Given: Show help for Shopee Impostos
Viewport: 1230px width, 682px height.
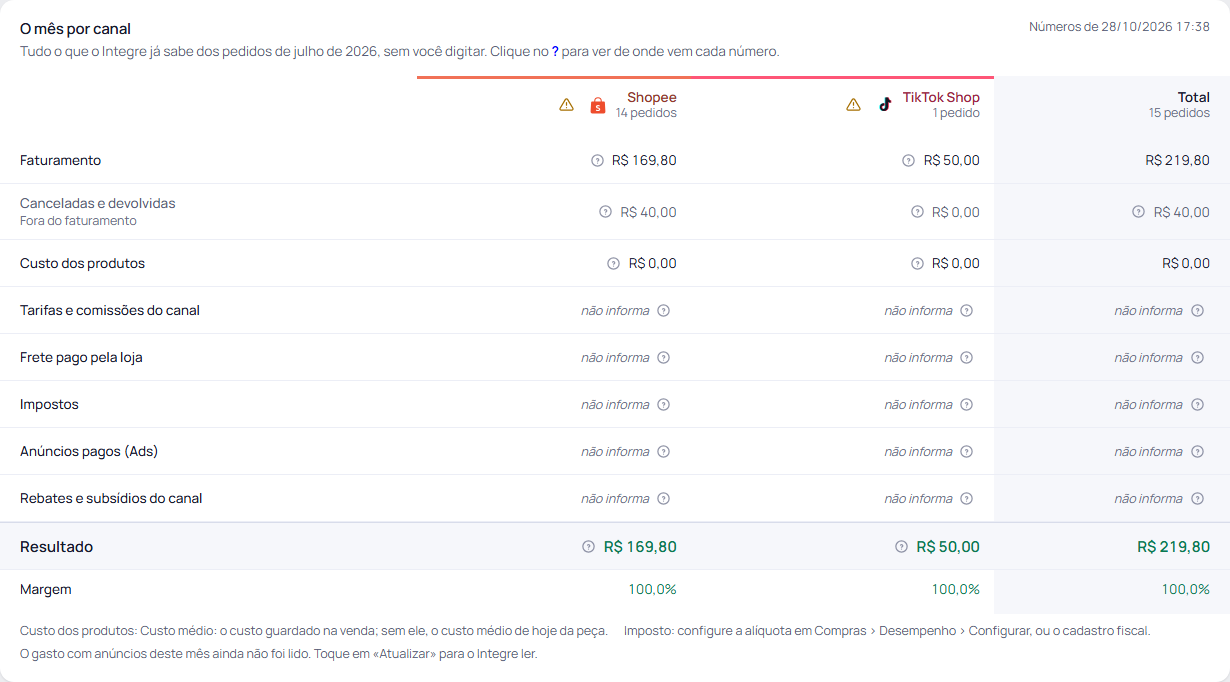Looking at the screenshot, I should point(663,405).
